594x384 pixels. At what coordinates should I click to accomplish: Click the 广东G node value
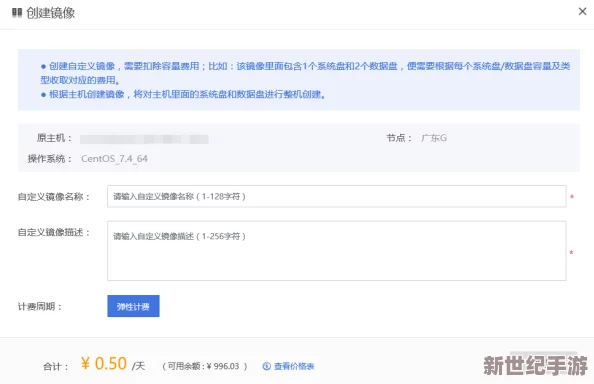click(x=434, y=138)
